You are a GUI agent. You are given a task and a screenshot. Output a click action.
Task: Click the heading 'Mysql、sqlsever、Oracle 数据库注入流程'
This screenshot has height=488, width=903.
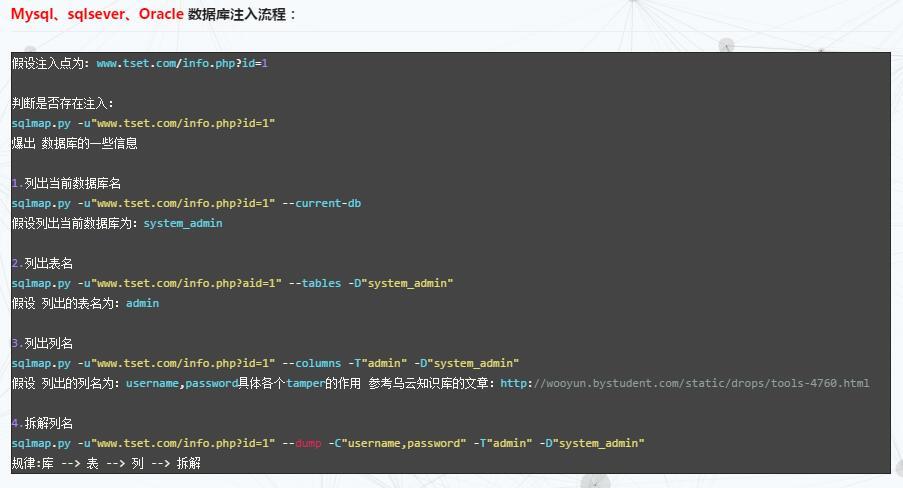click(x=154, y=14)
